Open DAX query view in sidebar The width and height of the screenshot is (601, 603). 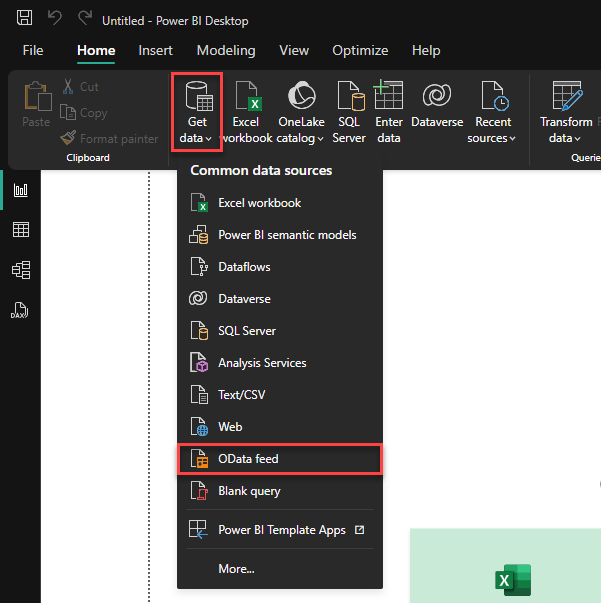20,310
